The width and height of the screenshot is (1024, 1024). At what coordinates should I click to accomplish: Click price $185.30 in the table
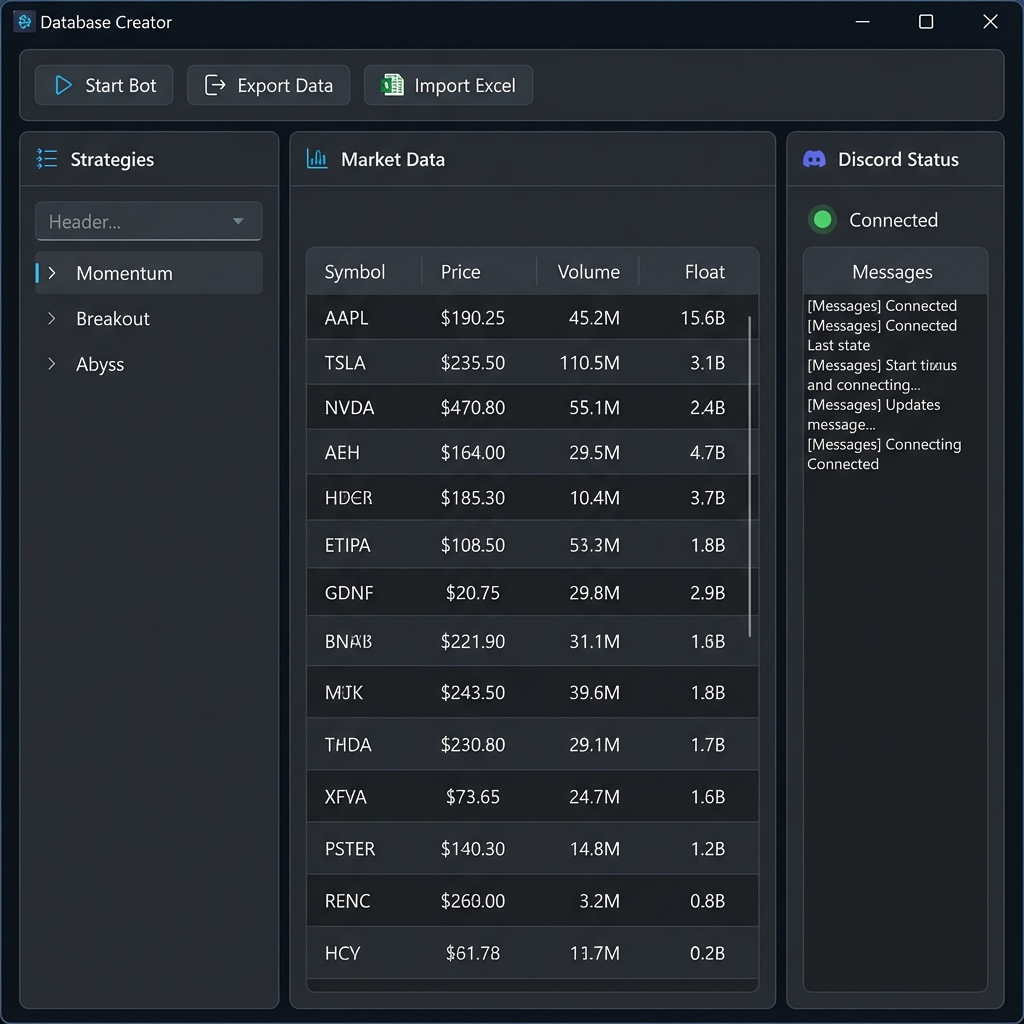473,498
